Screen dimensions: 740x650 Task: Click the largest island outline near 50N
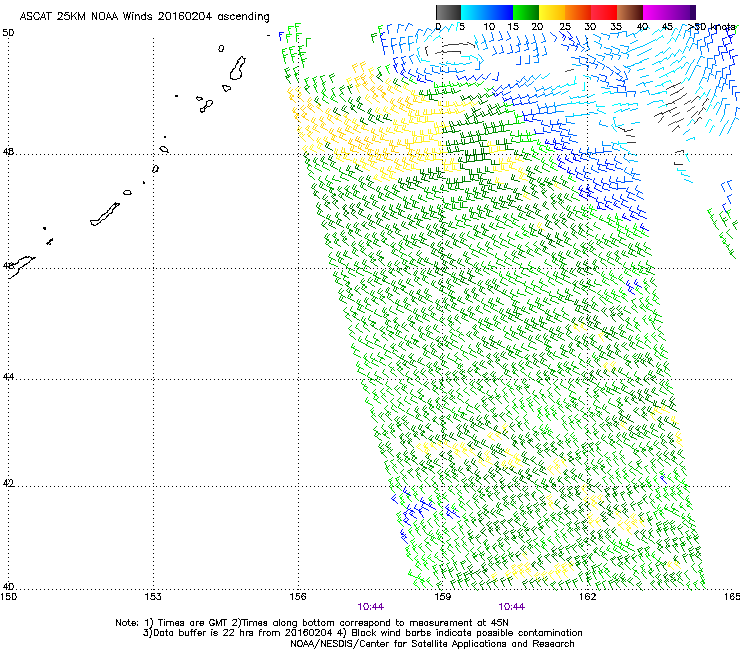(238, 68)
